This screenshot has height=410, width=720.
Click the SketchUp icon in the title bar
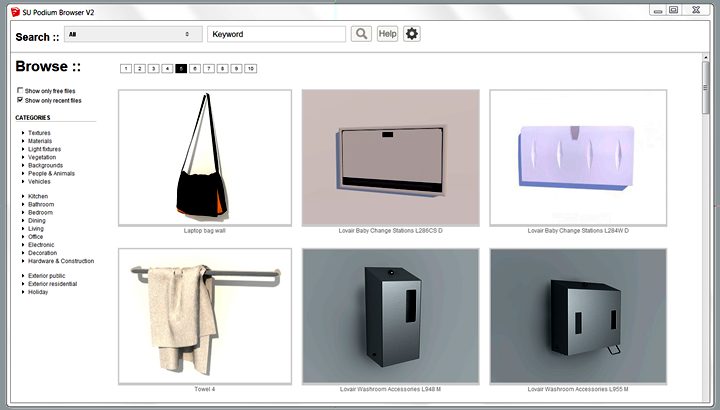16,12
